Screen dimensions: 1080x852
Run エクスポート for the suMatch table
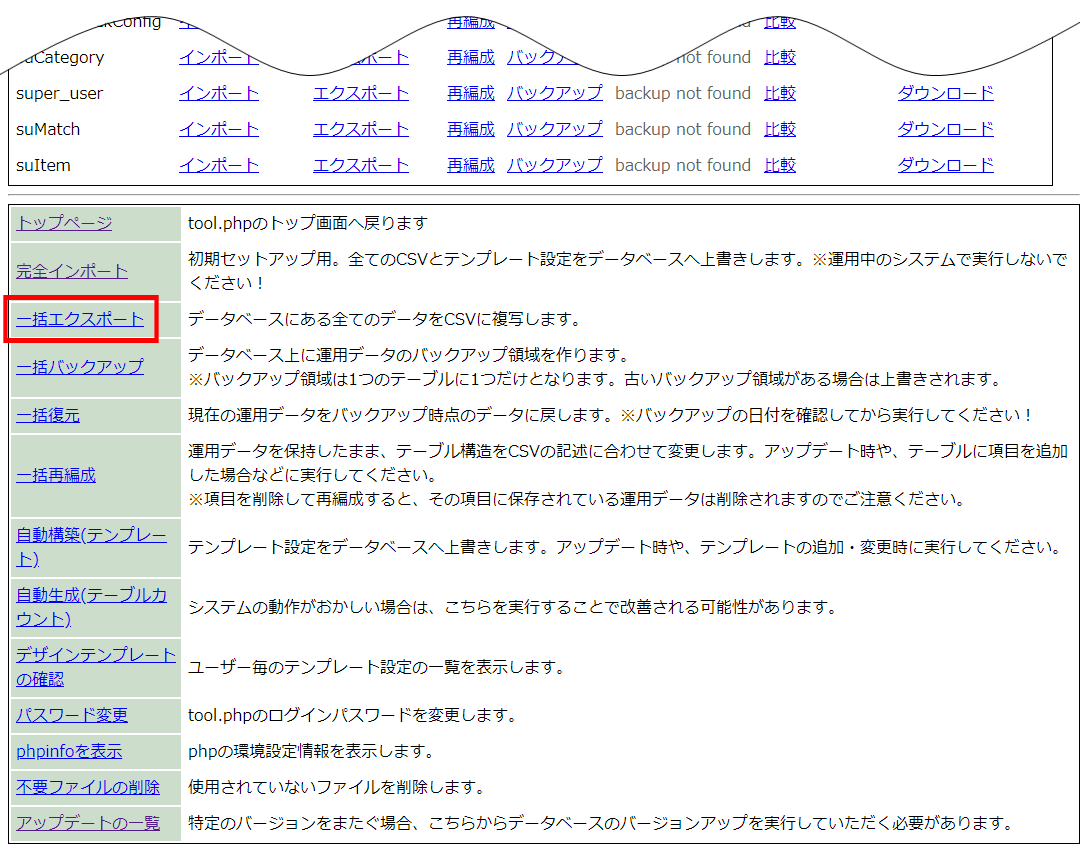pos(360,129)
